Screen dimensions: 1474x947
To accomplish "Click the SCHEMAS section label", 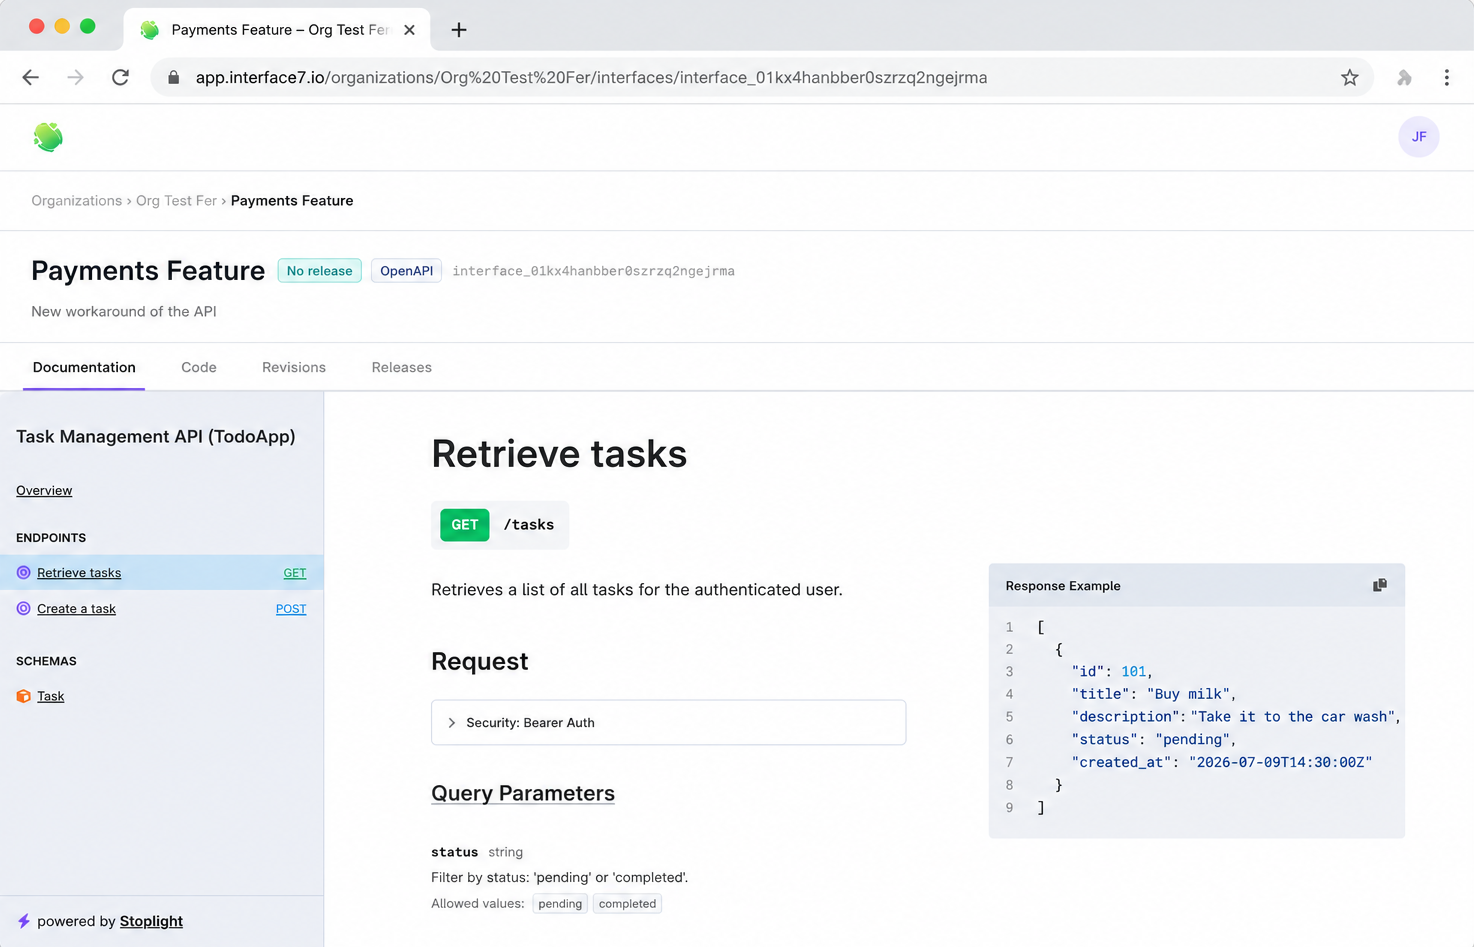I will coord(46,661).
